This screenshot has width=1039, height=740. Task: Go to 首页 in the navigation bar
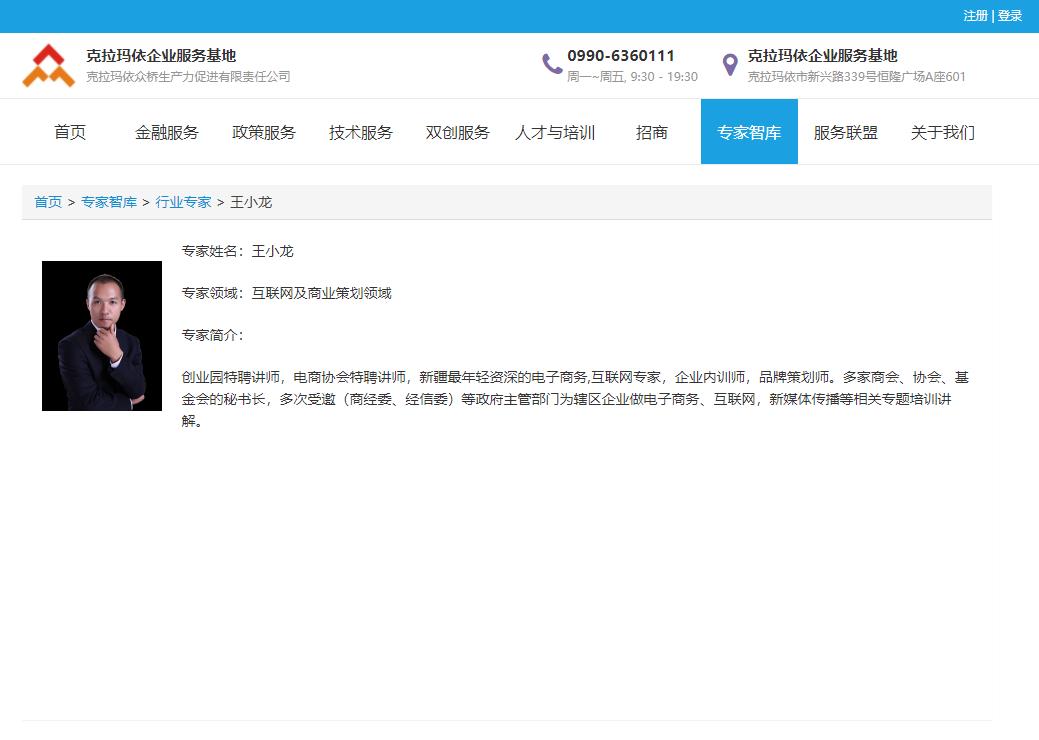pos(70,132)
